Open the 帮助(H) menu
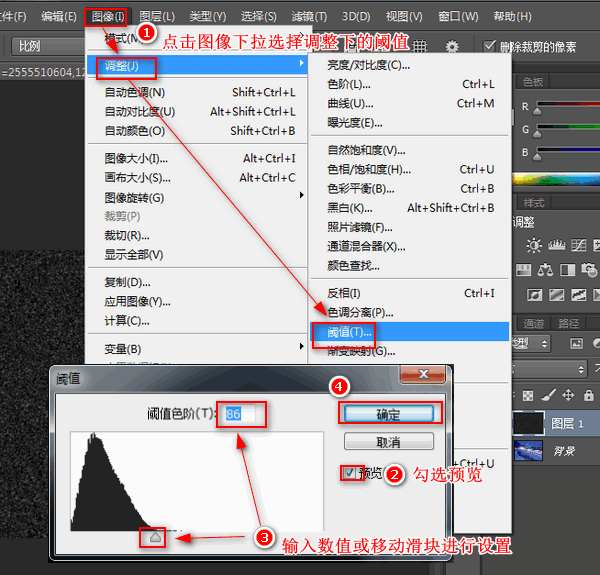The image size is (600, 575). tap(512, 16)
